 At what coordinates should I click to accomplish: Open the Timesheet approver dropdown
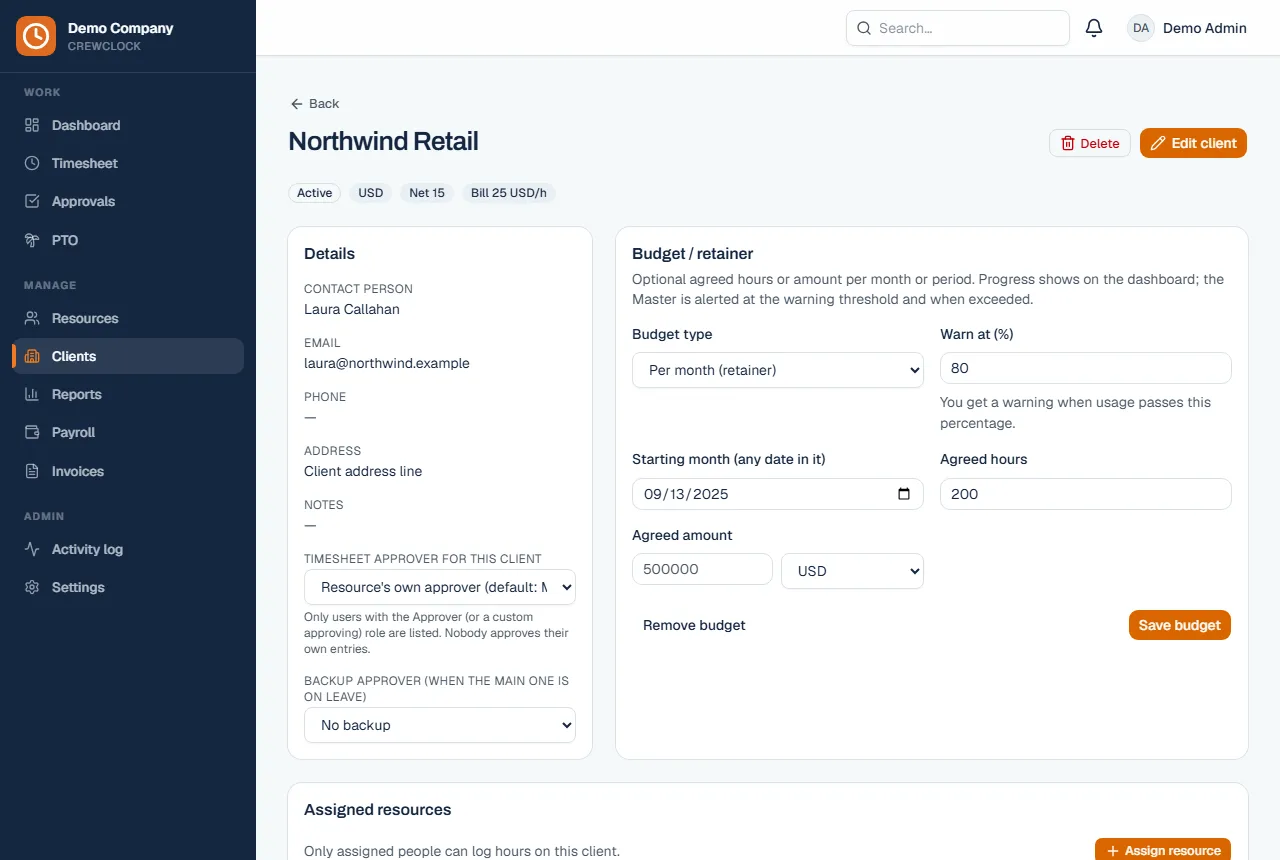coord(440,587)
